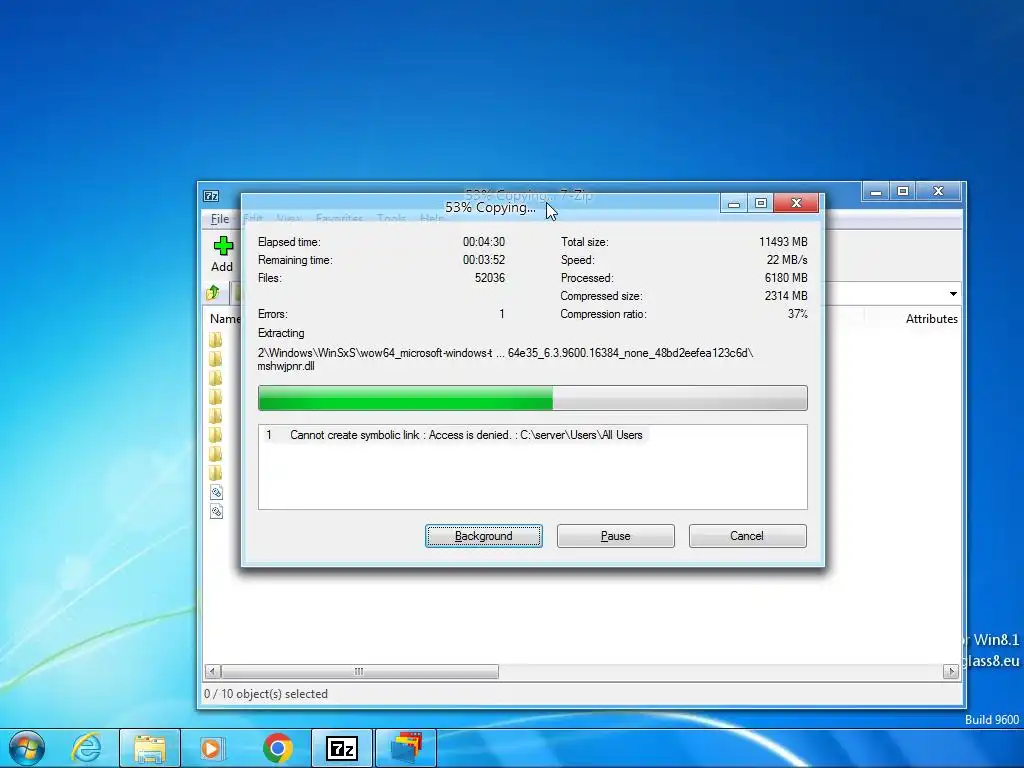Open File Explorer from the taskbar

(150, 748)
